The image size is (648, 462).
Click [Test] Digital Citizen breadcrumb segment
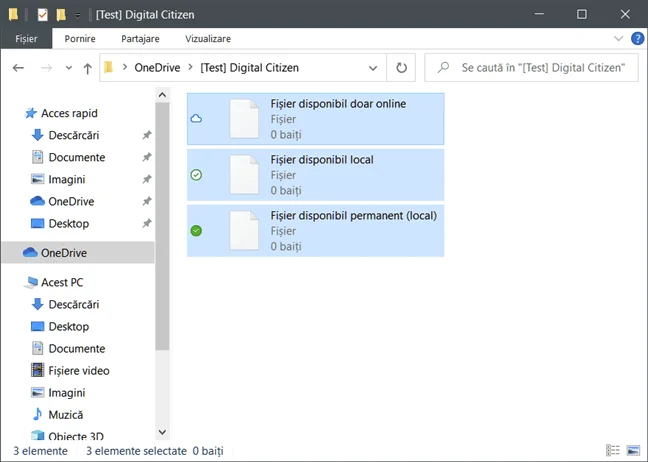[249, 67]
